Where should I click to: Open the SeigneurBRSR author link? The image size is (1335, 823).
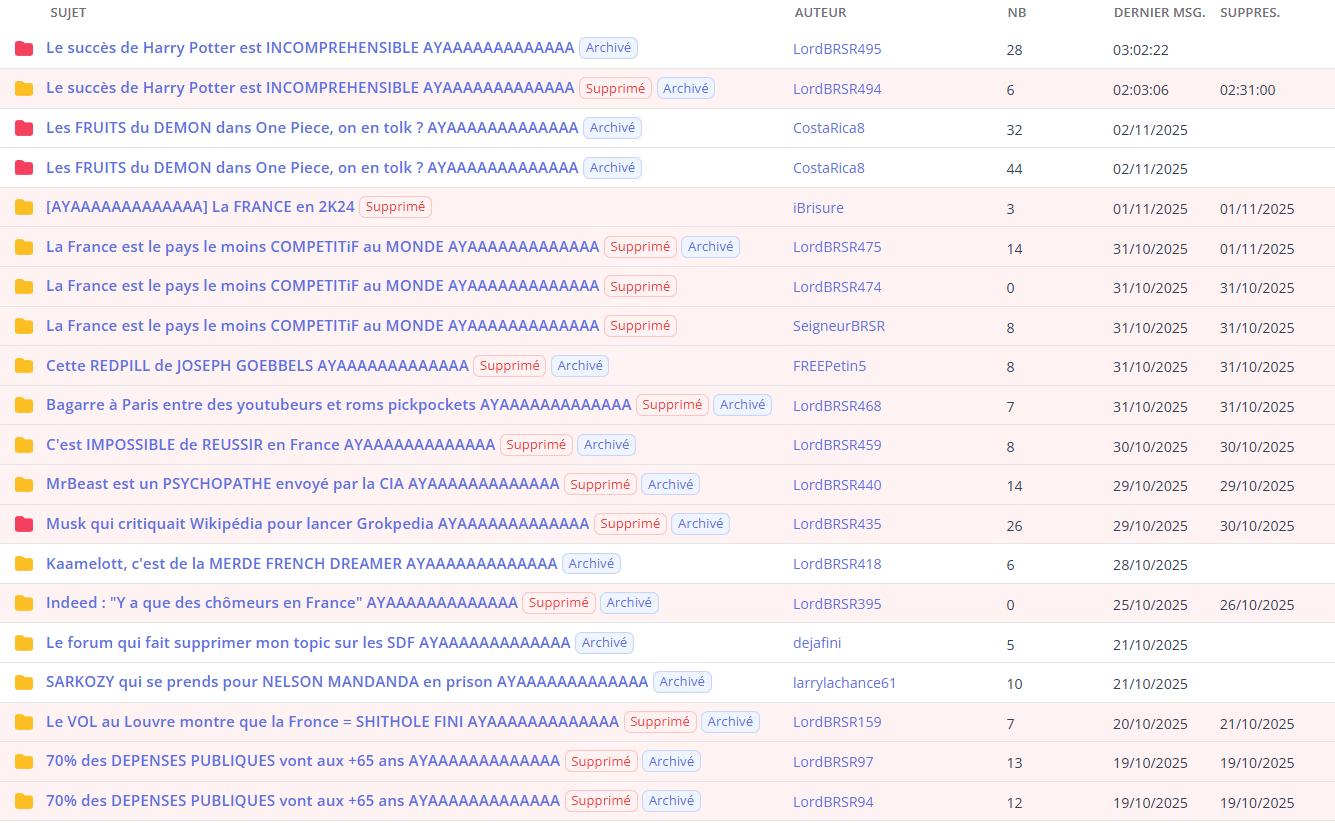tap(838, 326)
